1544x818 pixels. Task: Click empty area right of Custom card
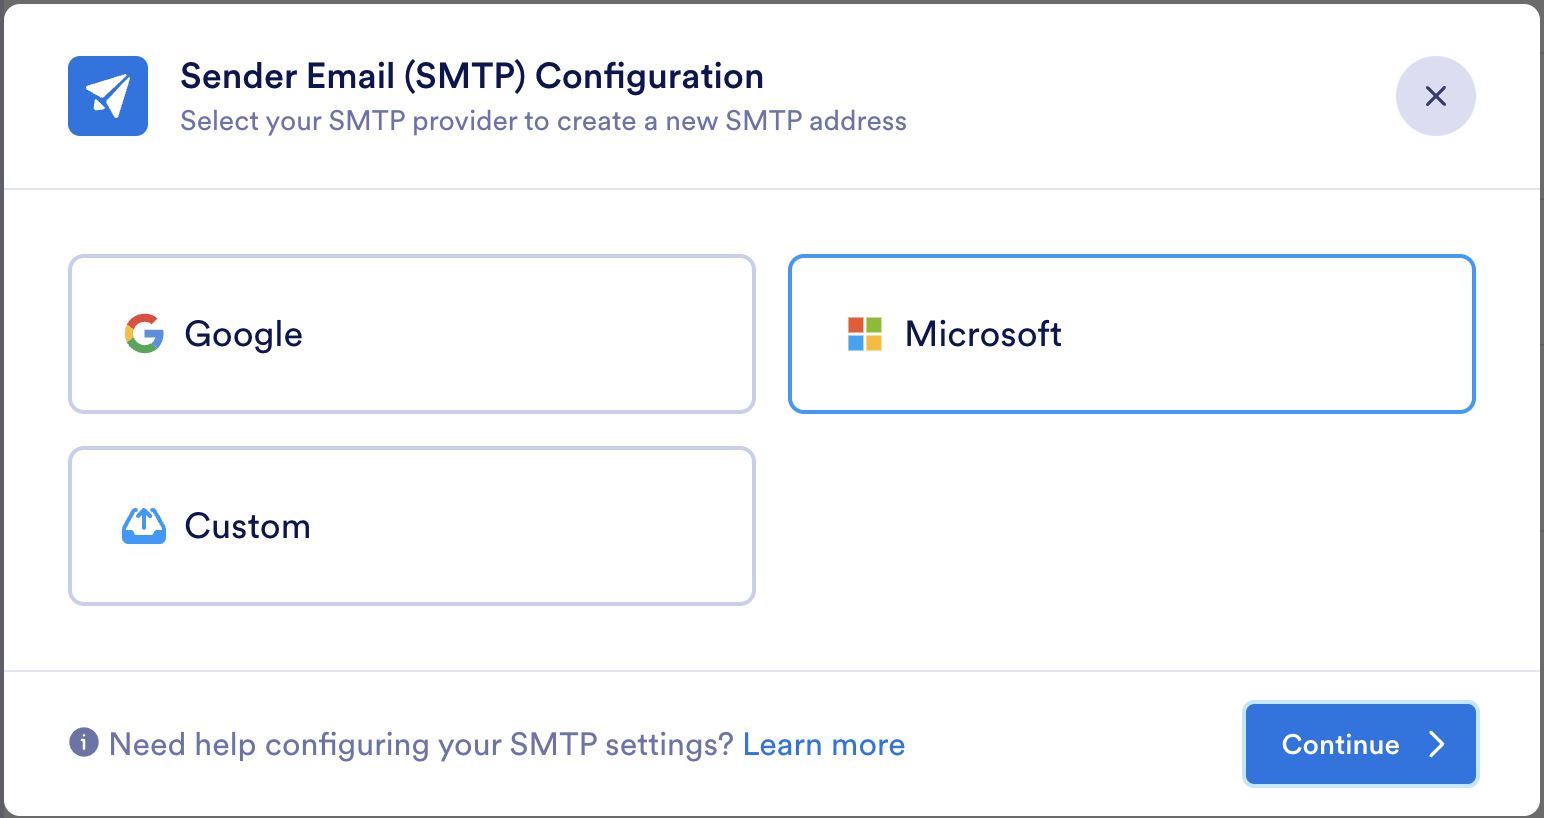click(1130, 526)
